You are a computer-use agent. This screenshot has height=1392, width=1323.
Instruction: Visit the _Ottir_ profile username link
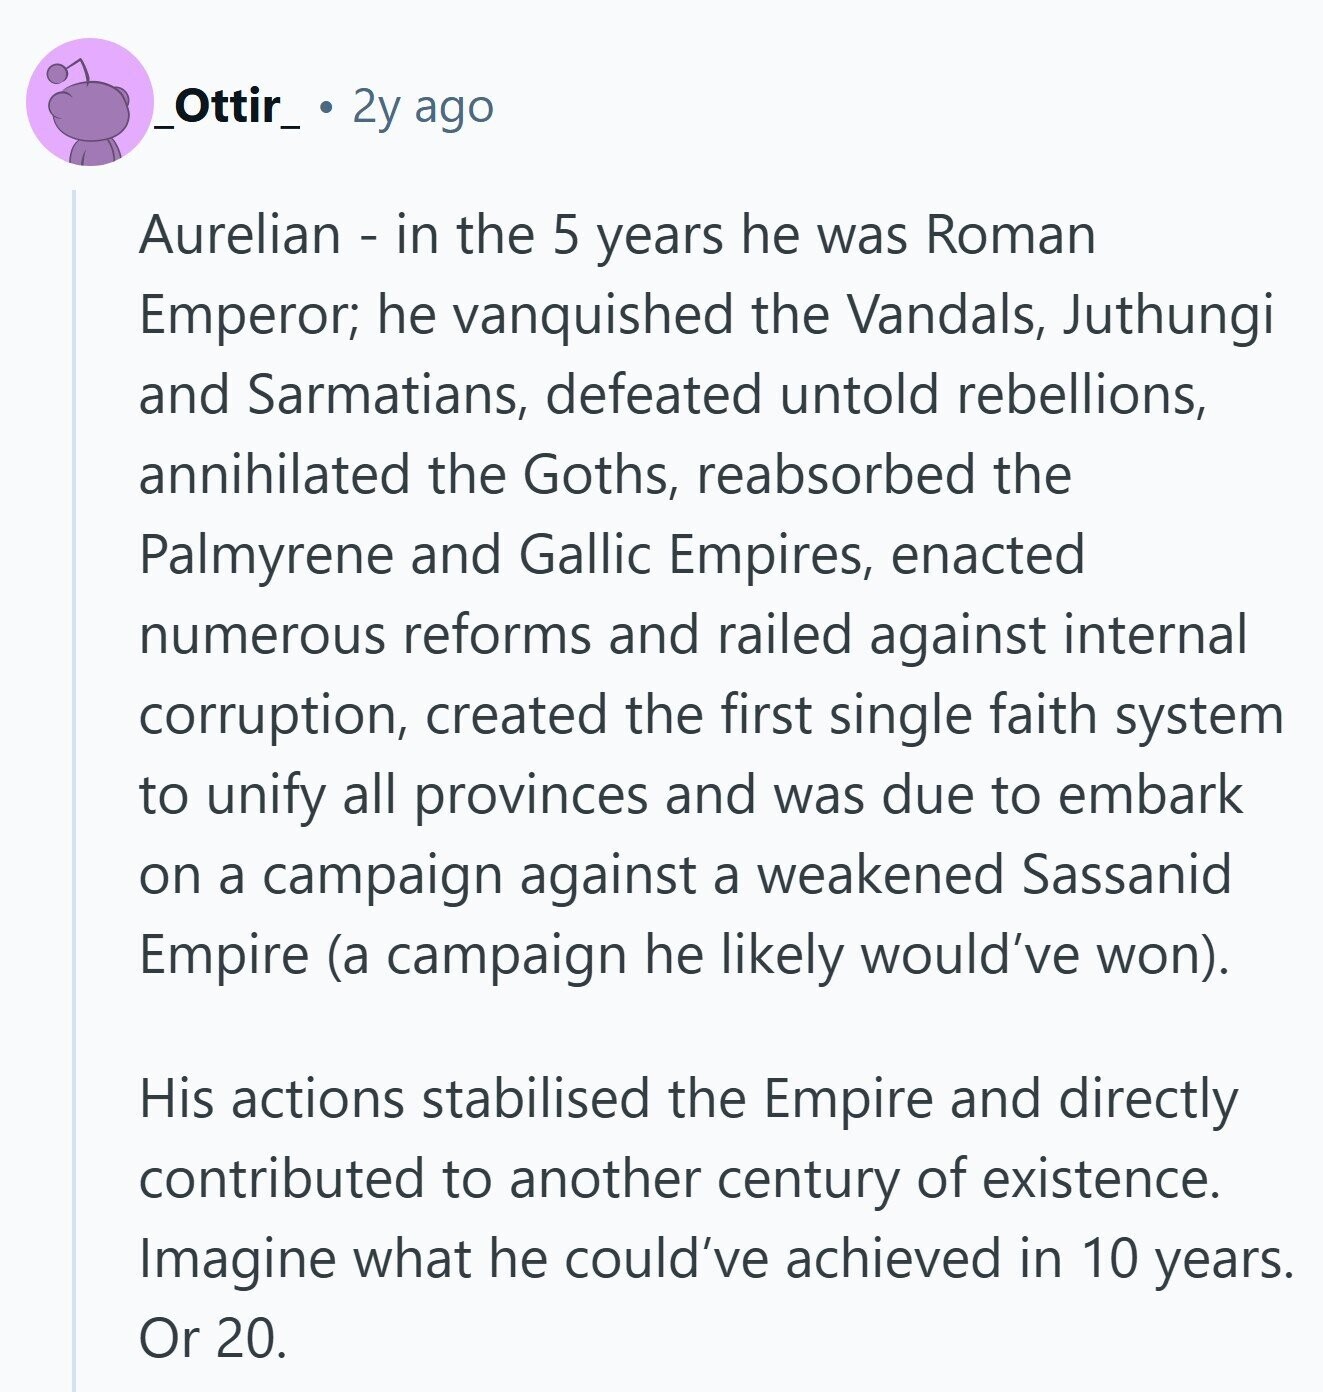point(230,106)
